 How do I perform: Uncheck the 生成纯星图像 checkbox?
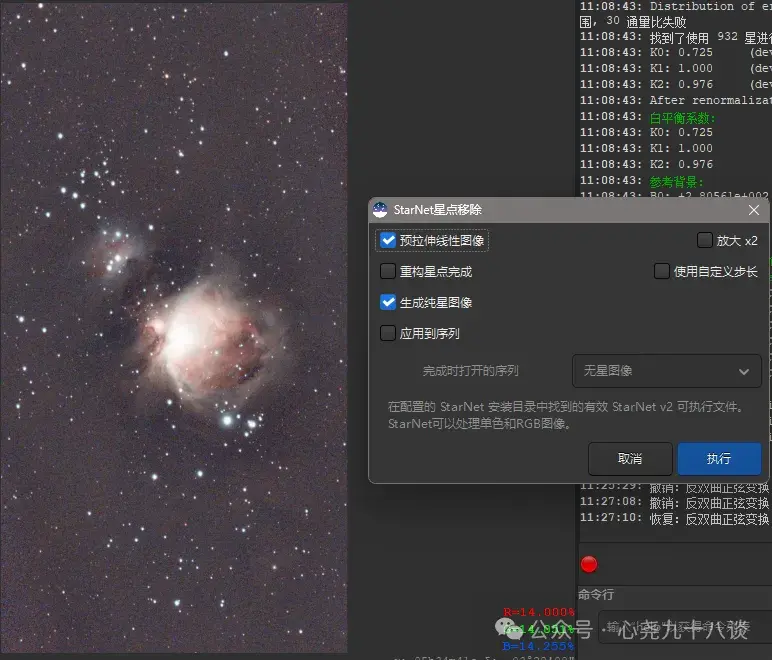coord(388,302)
